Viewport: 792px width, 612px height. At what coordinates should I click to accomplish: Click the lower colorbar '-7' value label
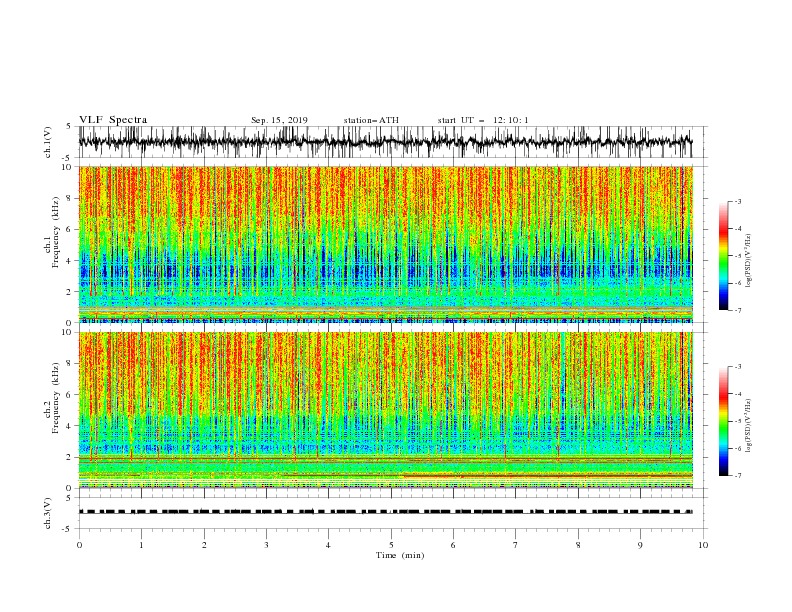click(738, 476)
